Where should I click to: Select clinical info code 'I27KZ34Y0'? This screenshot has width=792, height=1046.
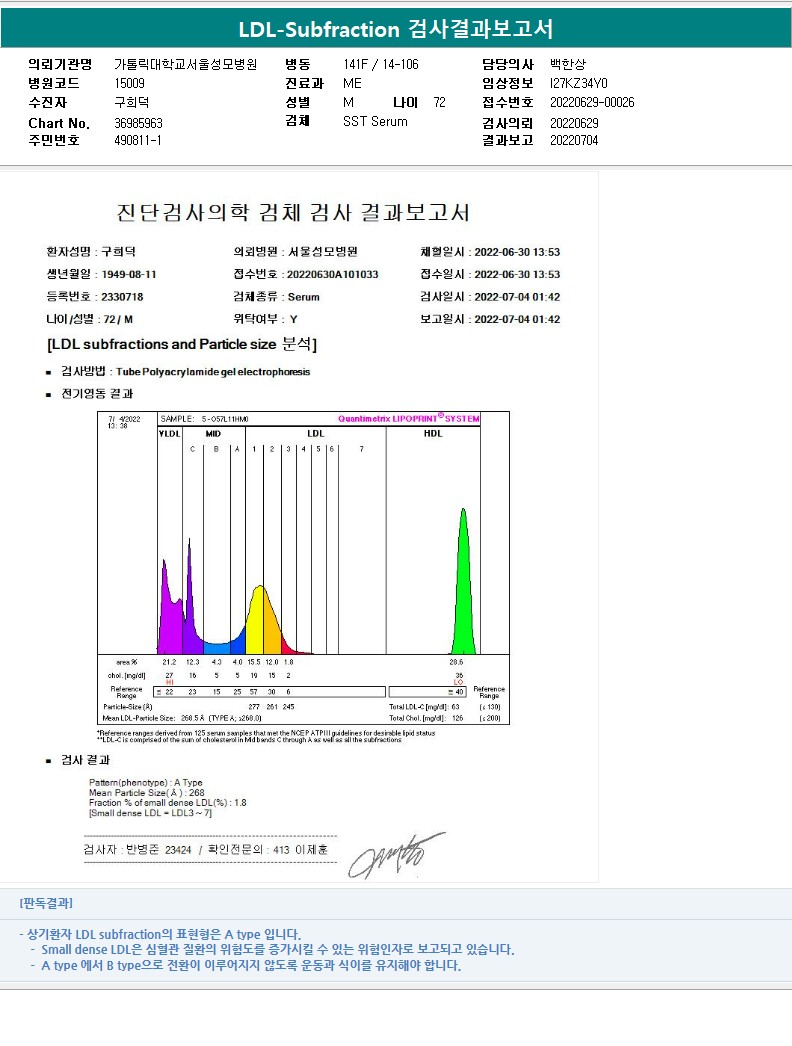tap(578, 83)
